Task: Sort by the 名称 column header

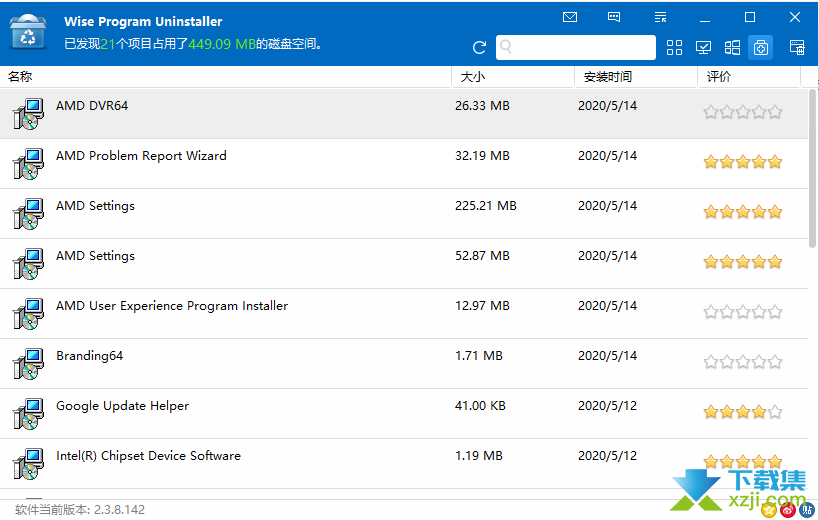Action: (x=20, y=77)
